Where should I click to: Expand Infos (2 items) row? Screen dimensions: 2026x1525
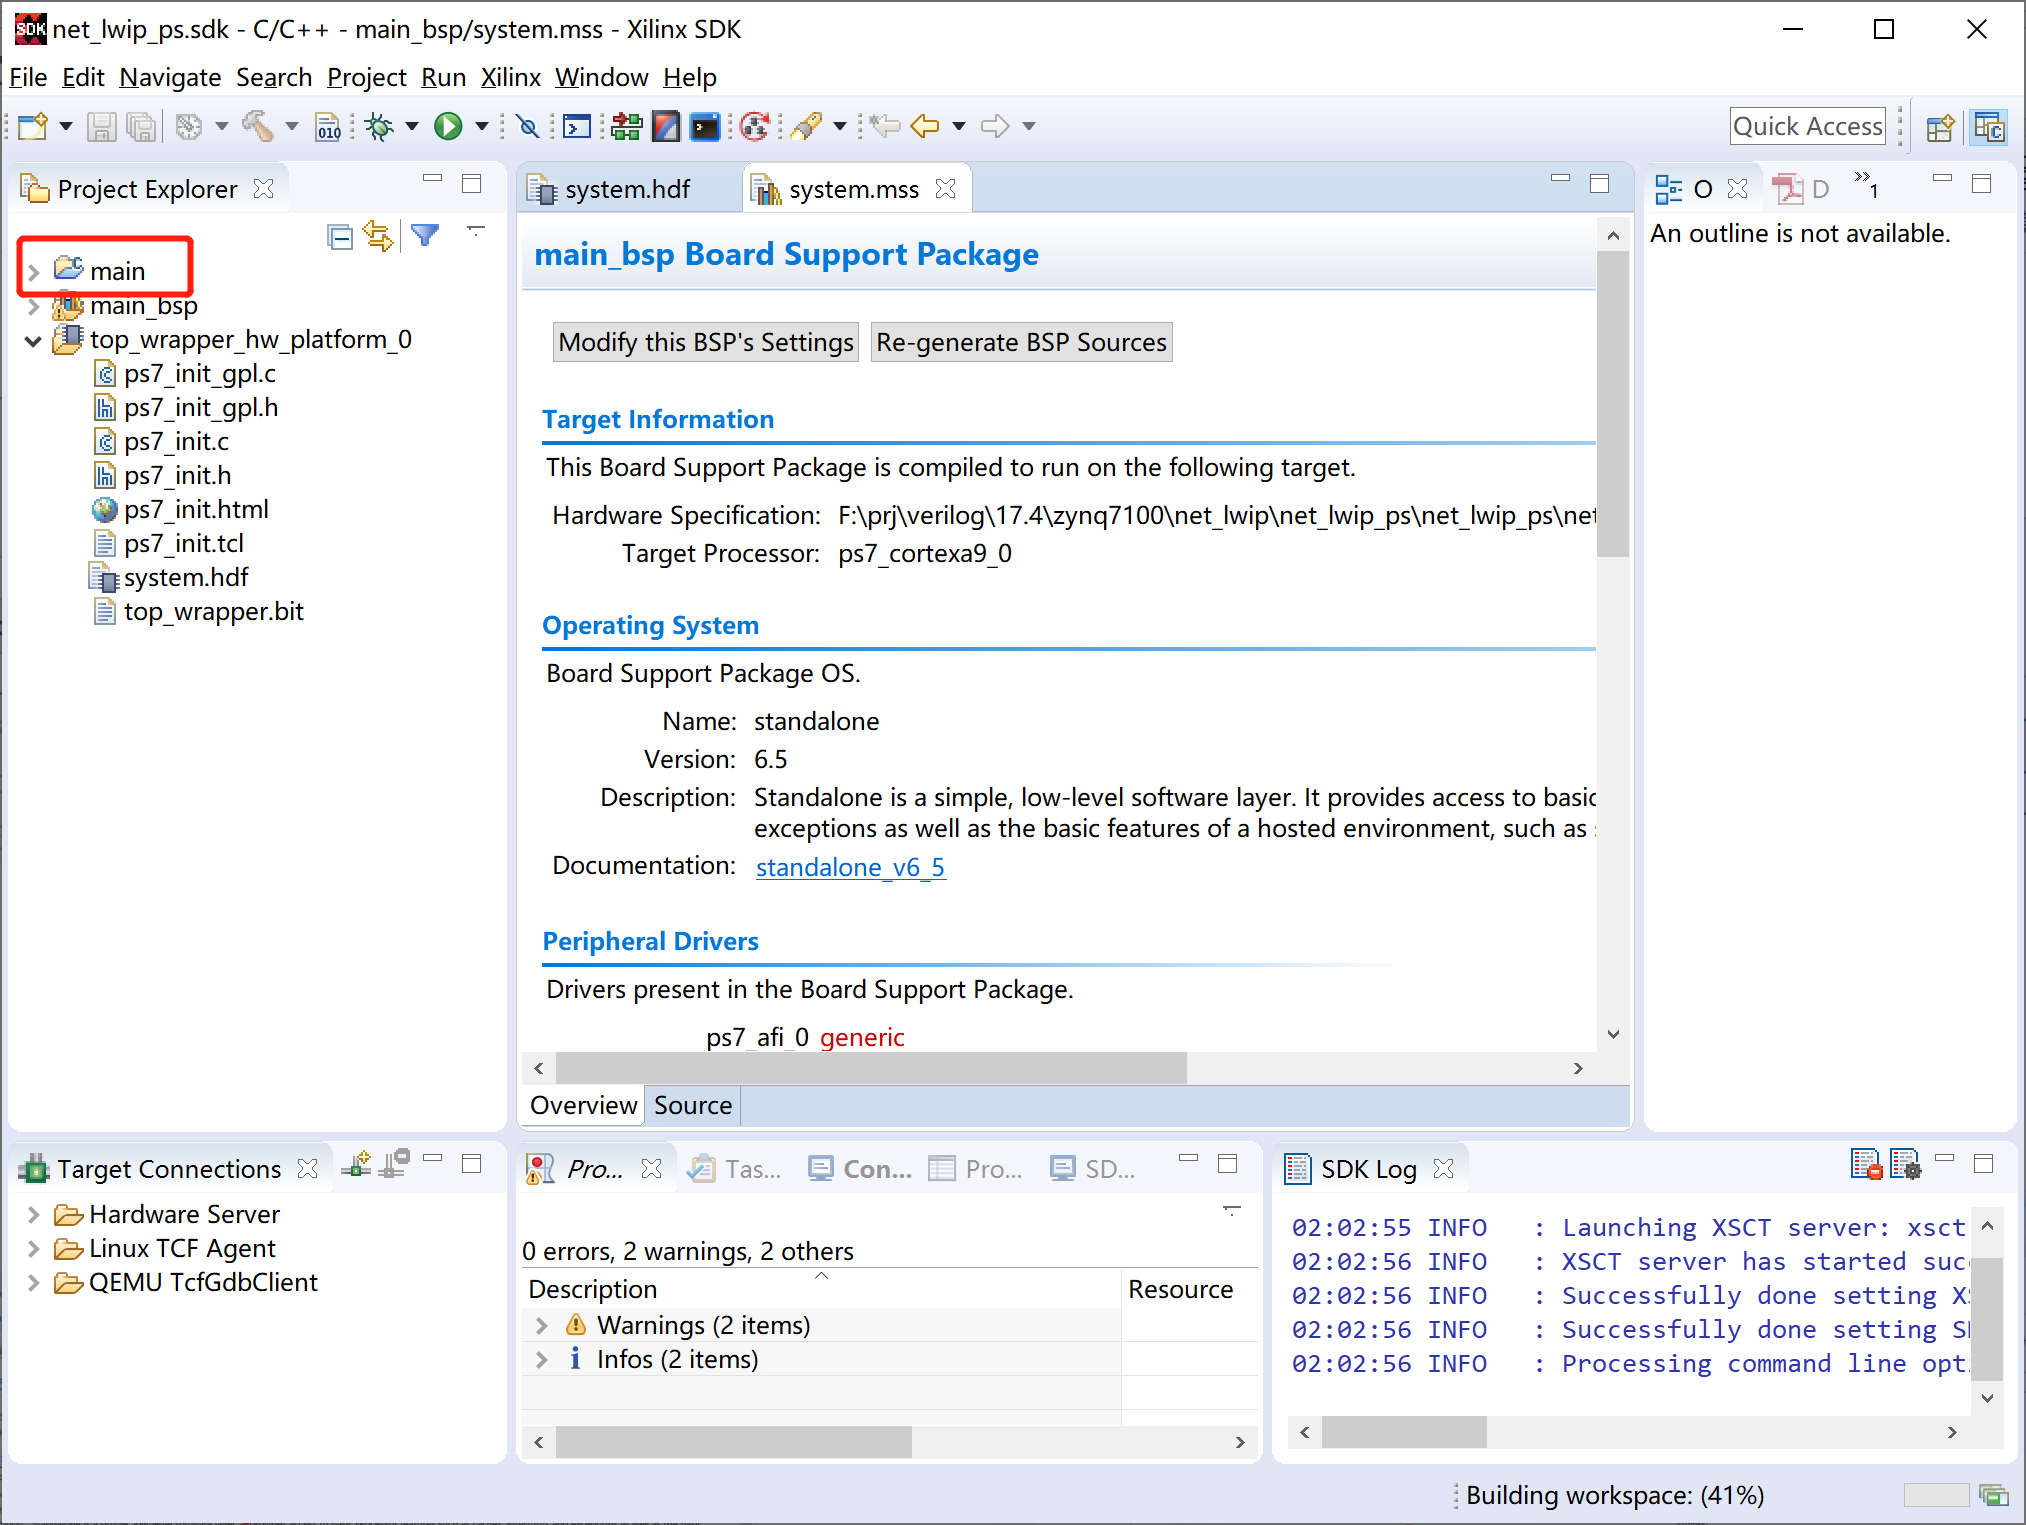(542, 1360)
